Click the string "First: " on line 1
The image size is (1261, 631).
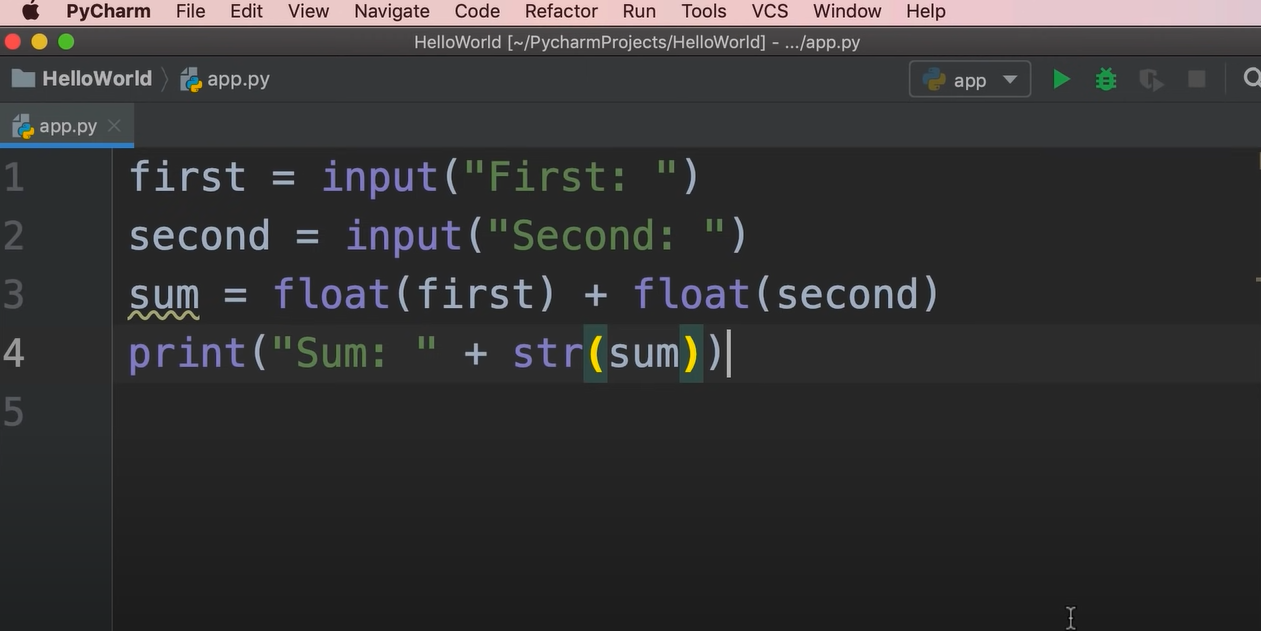(571, 178)
